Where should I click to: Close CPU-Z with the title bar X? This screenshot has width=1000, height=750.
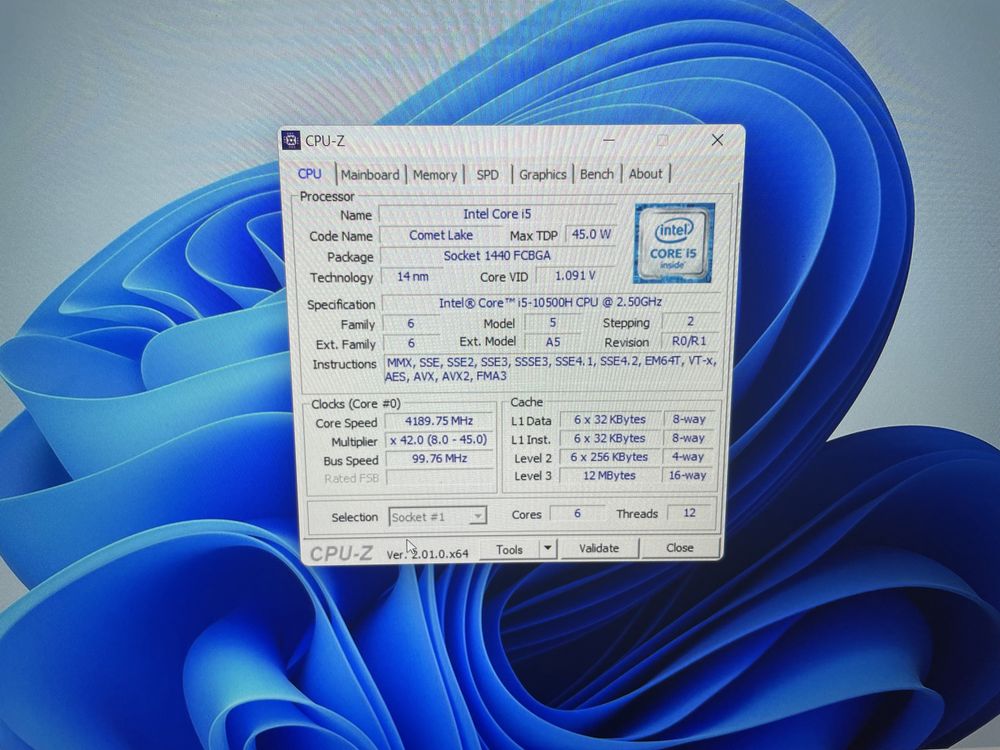point(717,140)
